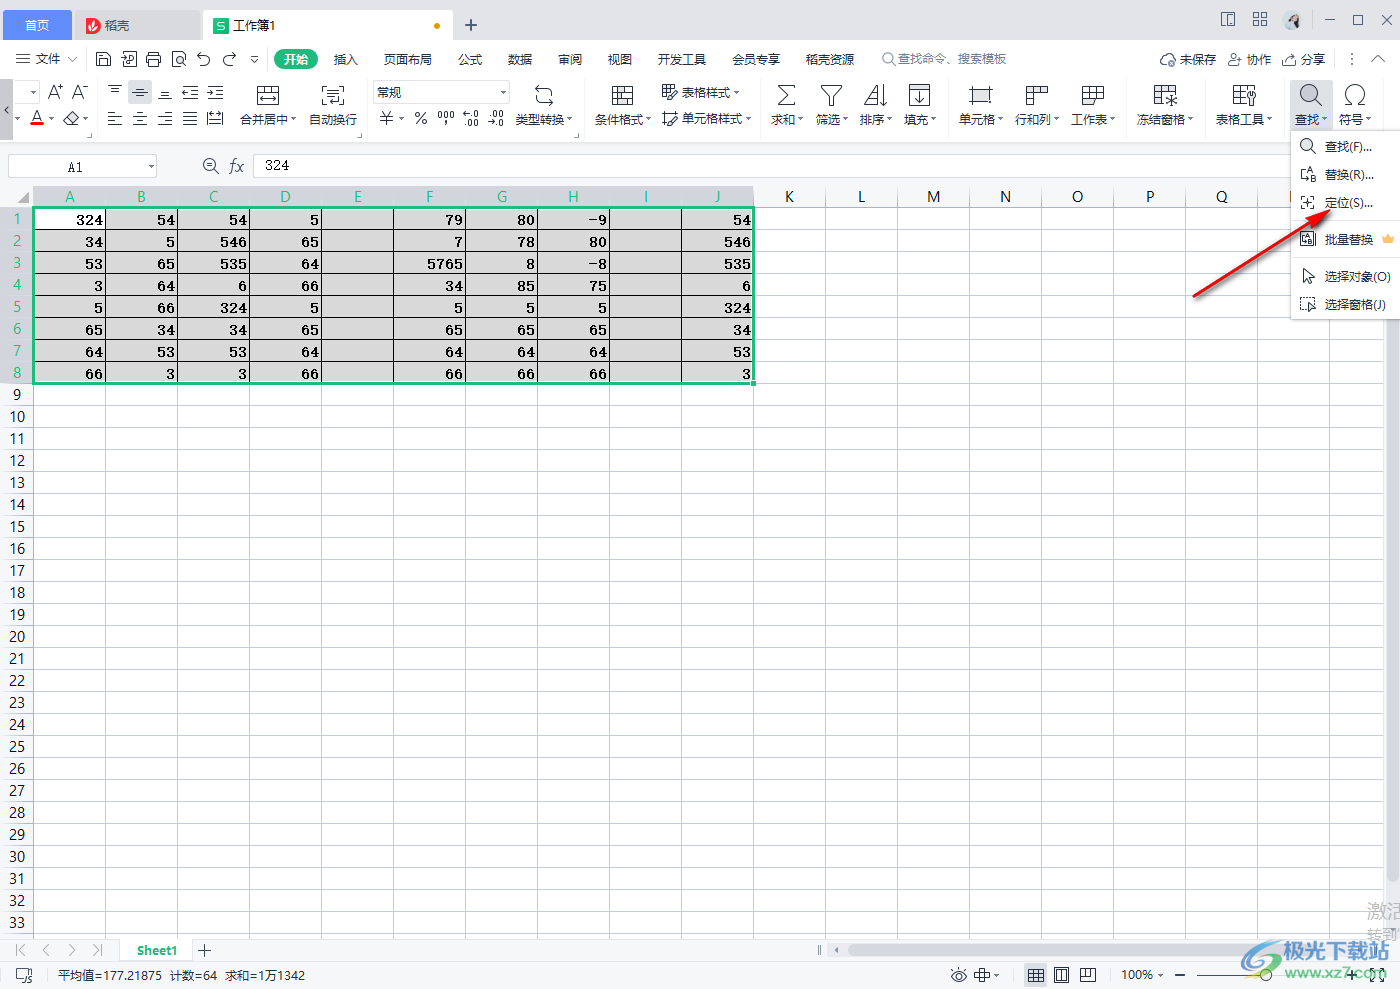The width and height of the screenshot is (1400, 989).
Task: Click the formula bar containing 324
Action: click(x=770, y=166)
